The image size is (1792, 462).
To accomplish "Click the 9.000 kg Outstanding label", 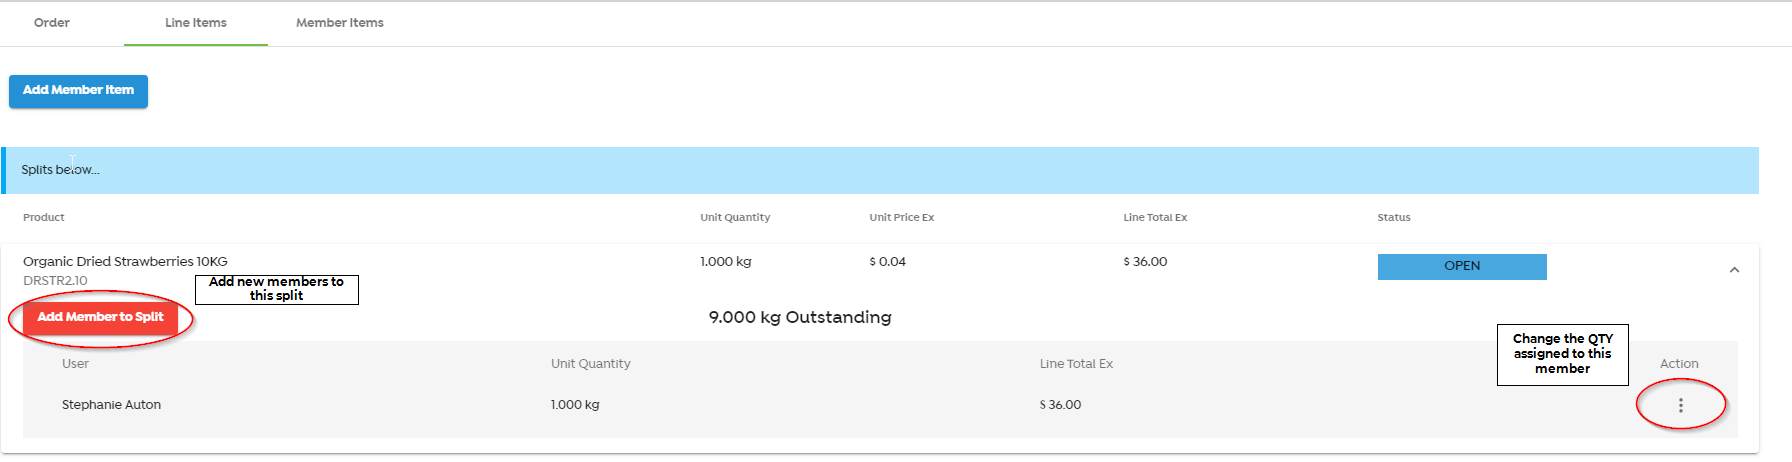I will 799,317.
